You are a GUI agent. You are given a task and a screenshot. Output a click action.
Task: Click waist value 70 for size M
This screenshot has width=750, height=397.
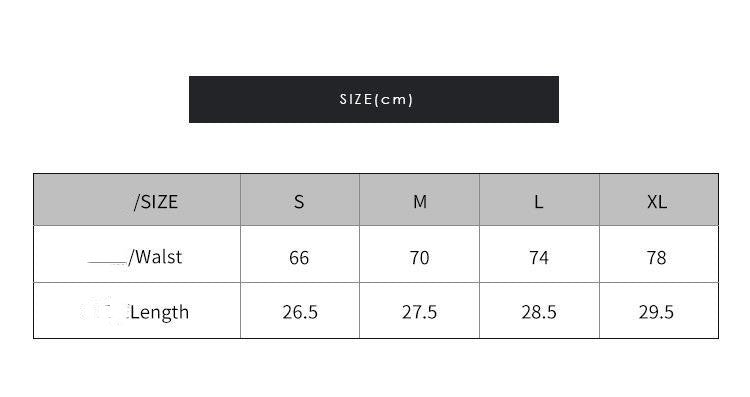point(419,258)
